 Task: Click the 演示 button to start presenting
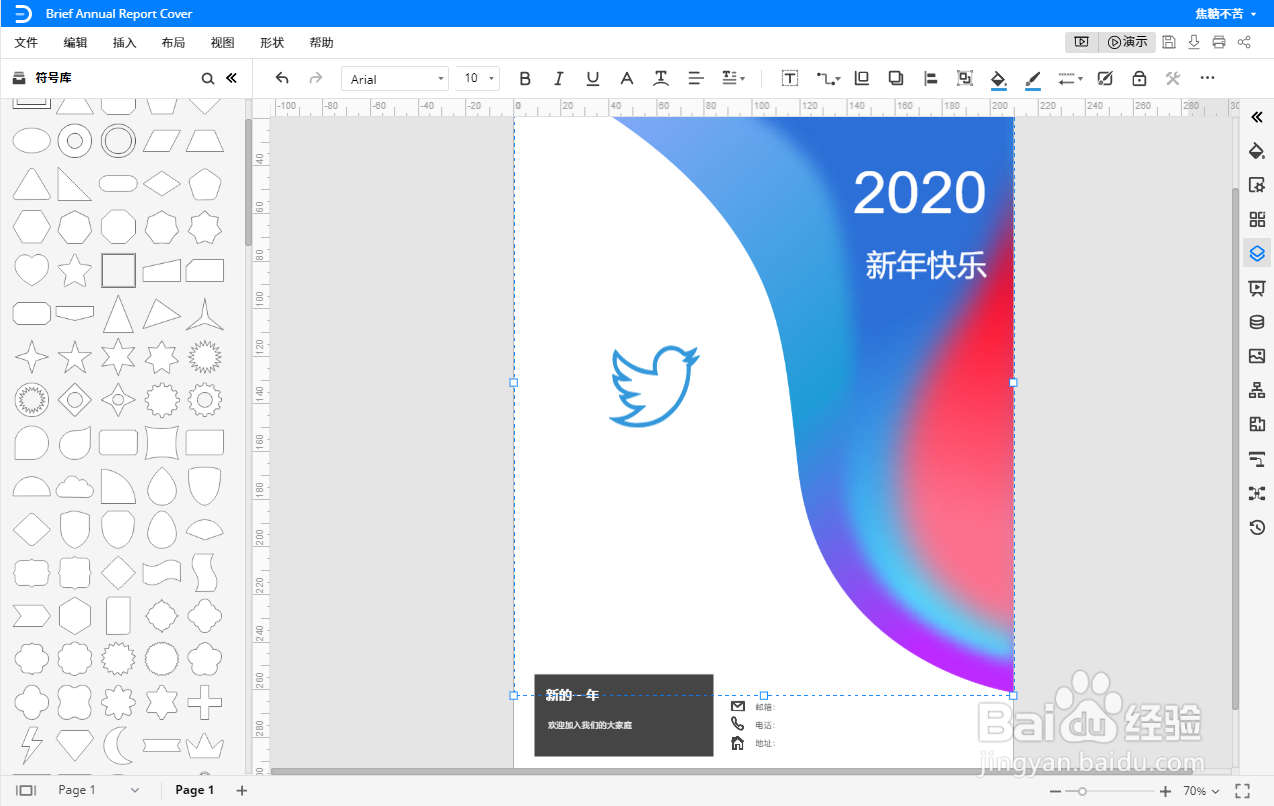coord(1128,42)
